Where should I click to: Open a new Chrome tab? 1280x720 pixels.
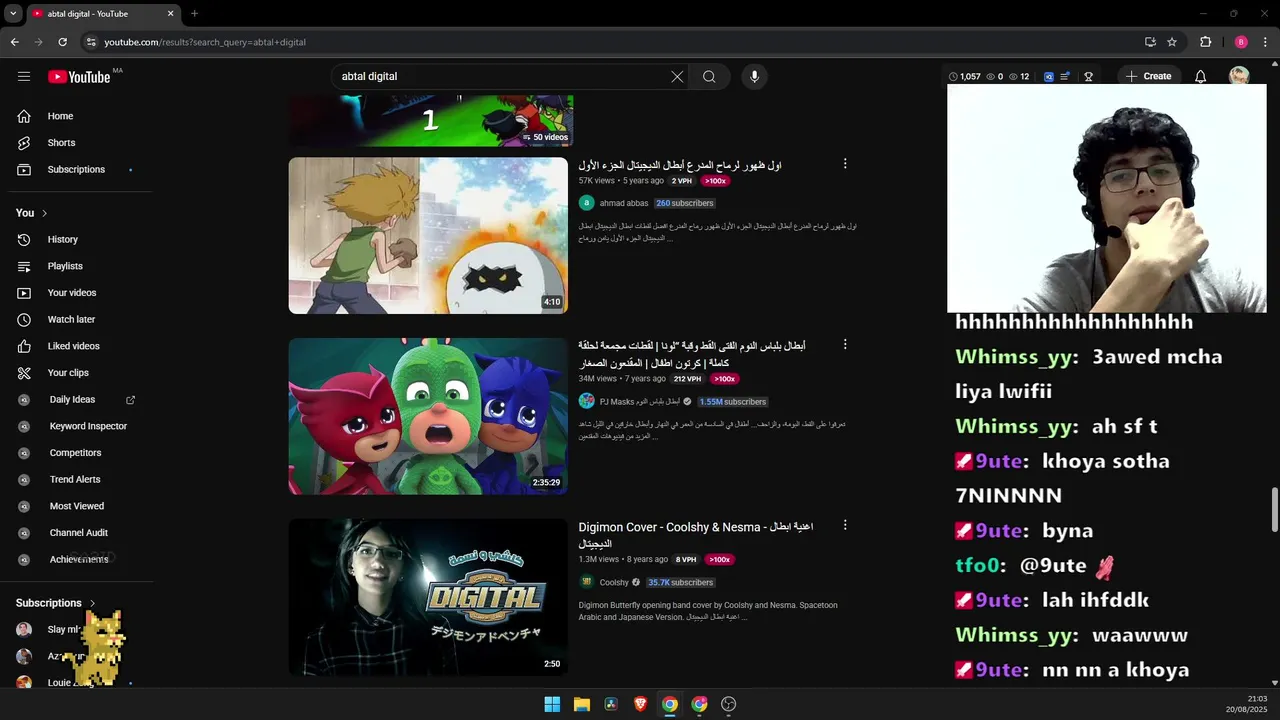[x=194, y=14]
